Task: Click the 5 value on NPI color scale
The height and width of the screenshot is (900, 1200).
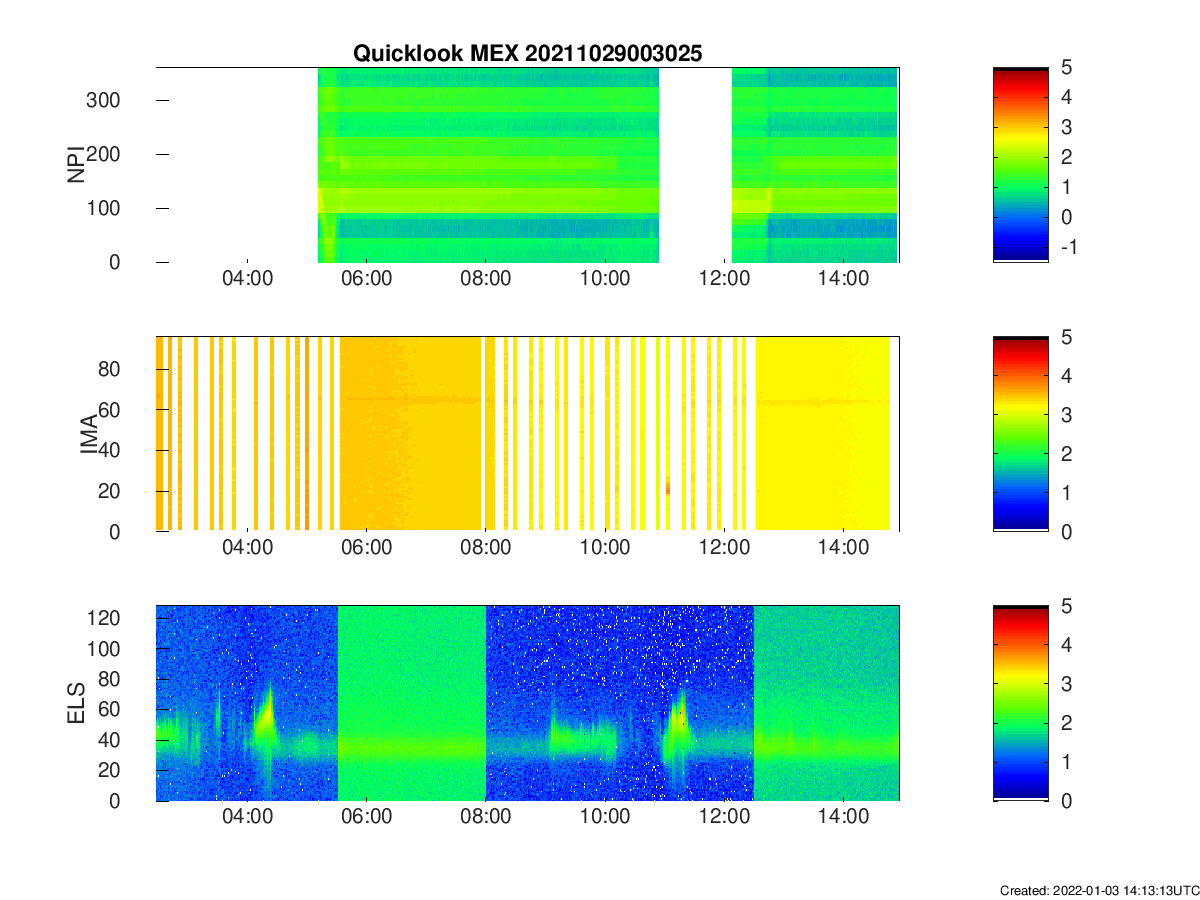Action: (1067, 67)
